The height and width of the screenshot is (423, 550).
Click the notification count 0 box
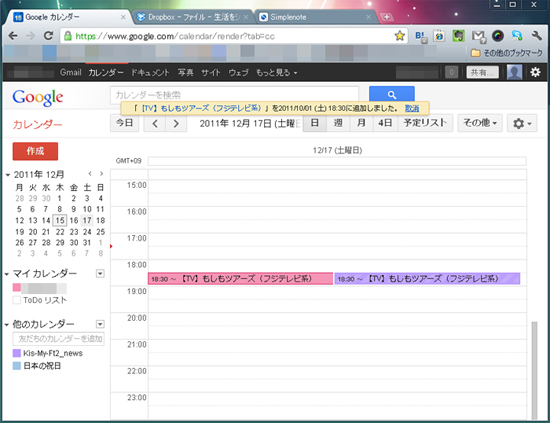(451, 73)
